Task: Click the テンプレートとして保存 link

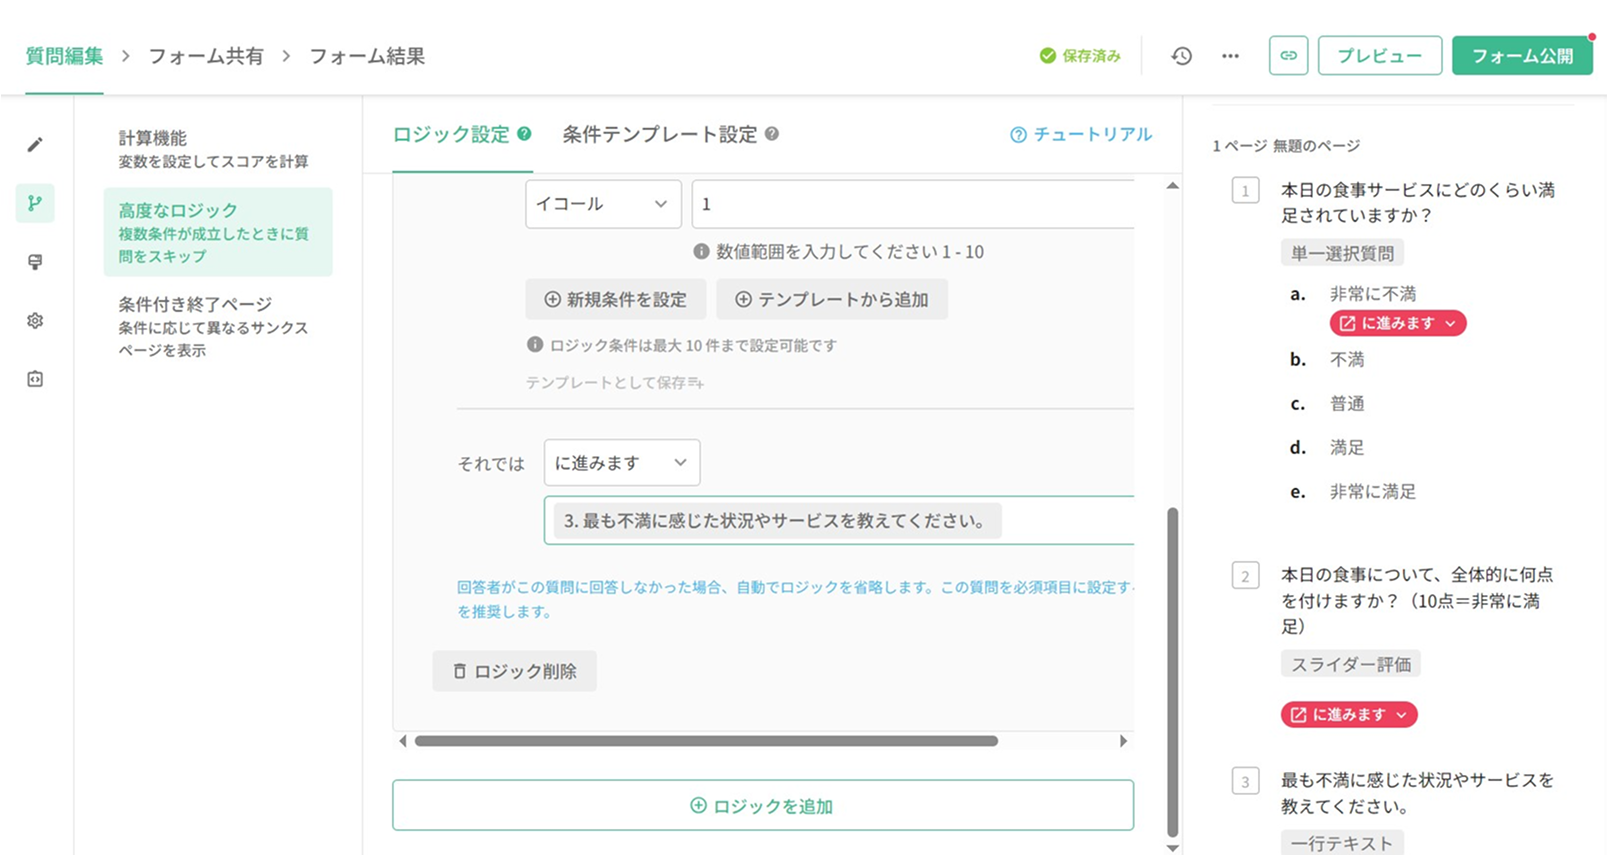Action: point(615,382)
